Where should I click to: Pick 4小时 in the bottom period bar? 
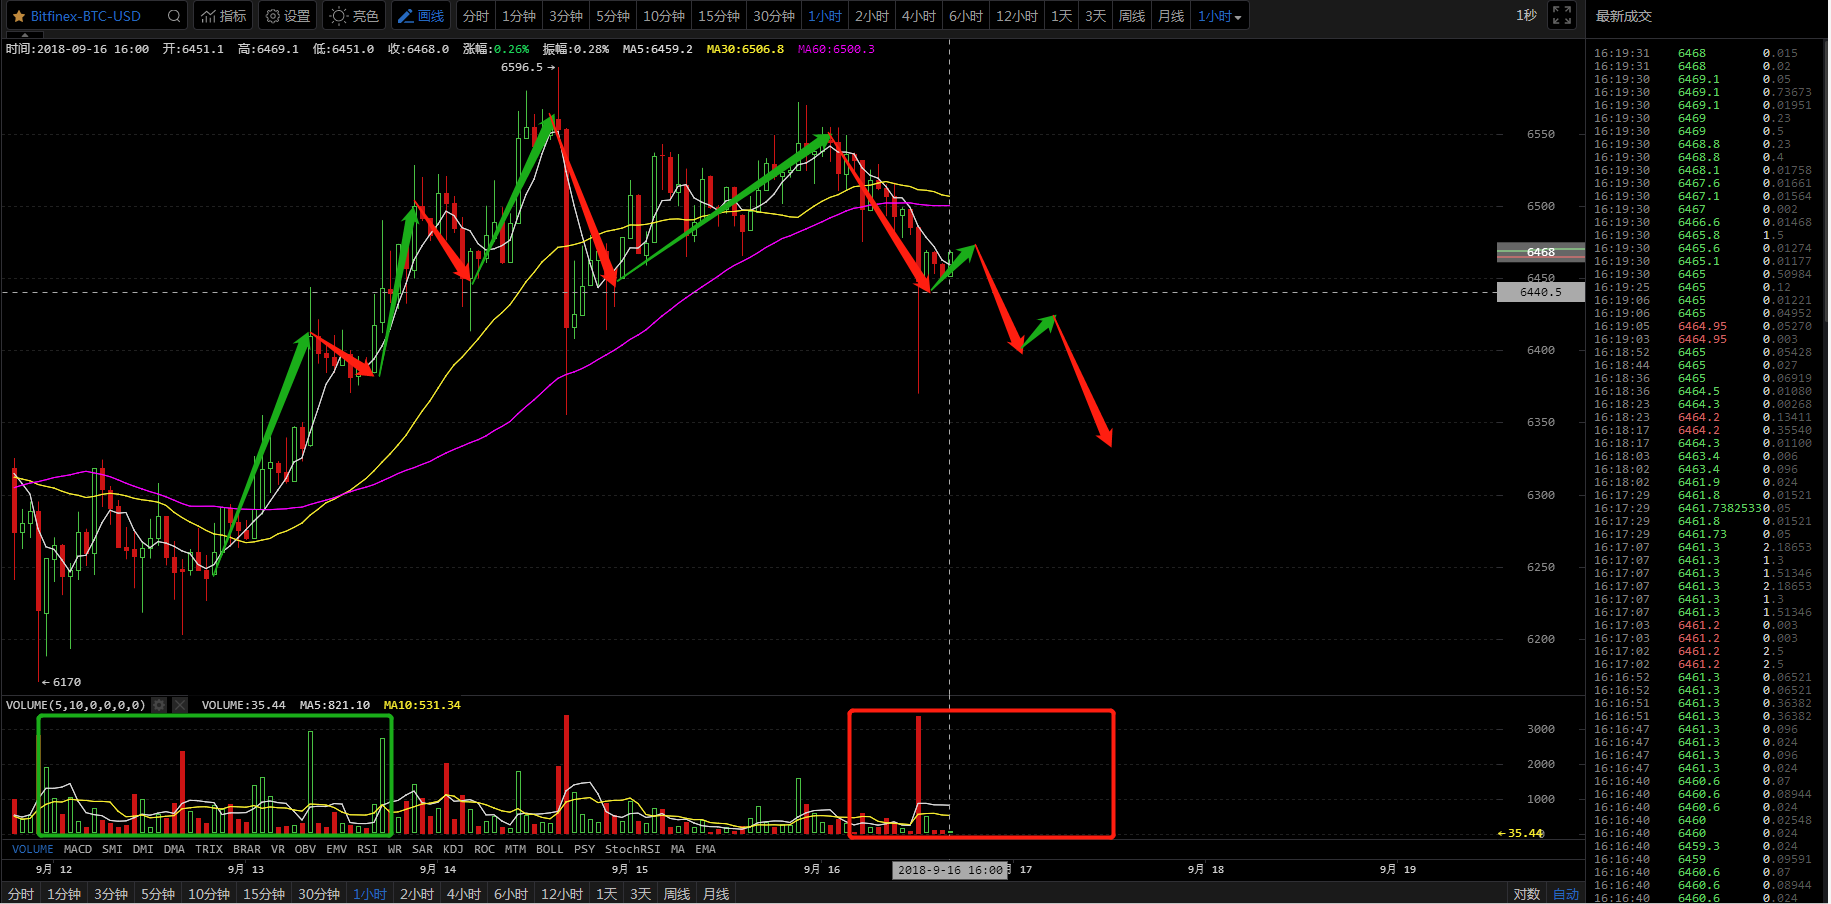pyautogui.click(x=464, y=894)
